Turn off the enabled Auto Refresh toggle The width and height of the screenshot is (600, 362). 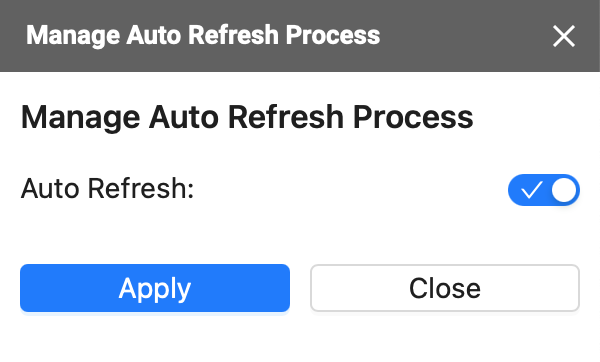coord(544,190)
